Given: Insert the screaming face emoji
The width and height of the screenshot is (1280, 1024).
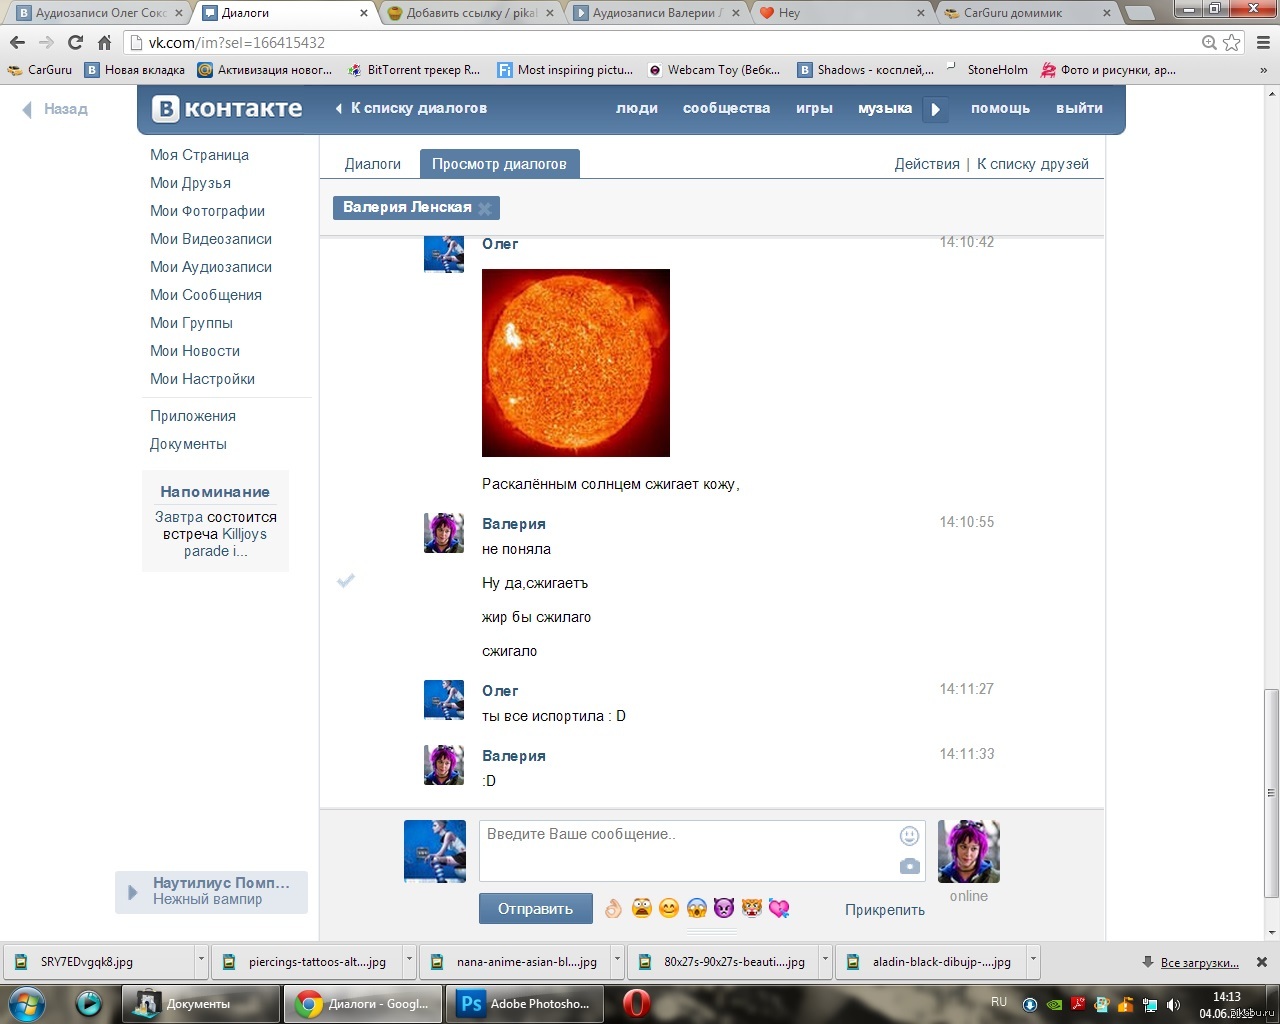Looking at the screenshot, I should point(697,908).
